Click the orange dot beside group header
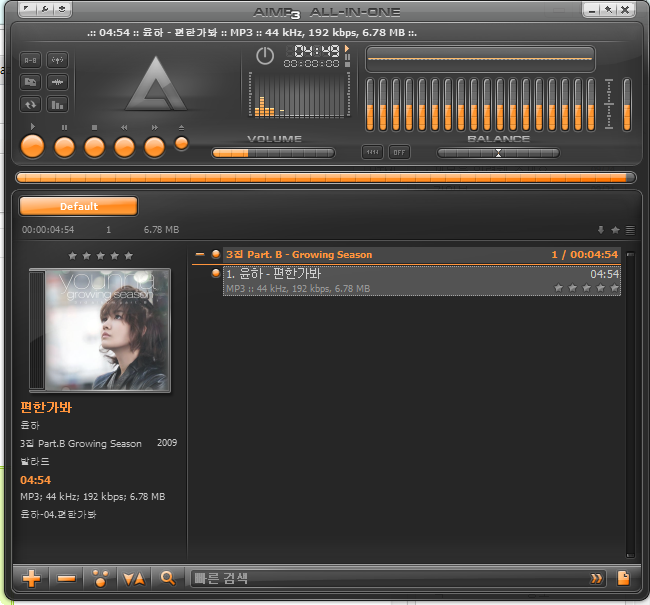Viewport: 650px width, 605px height. point(216,254)
